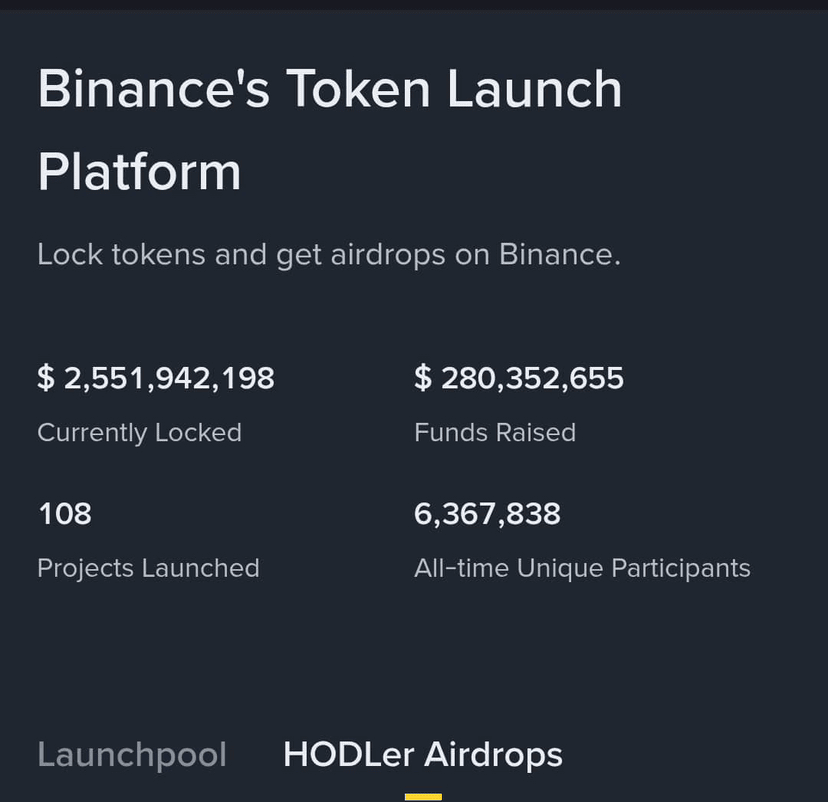Click the 6,367,838 participants number
The height and width of the screenshot is (802, 828).
pyautogui.click(x=487, y=514)
